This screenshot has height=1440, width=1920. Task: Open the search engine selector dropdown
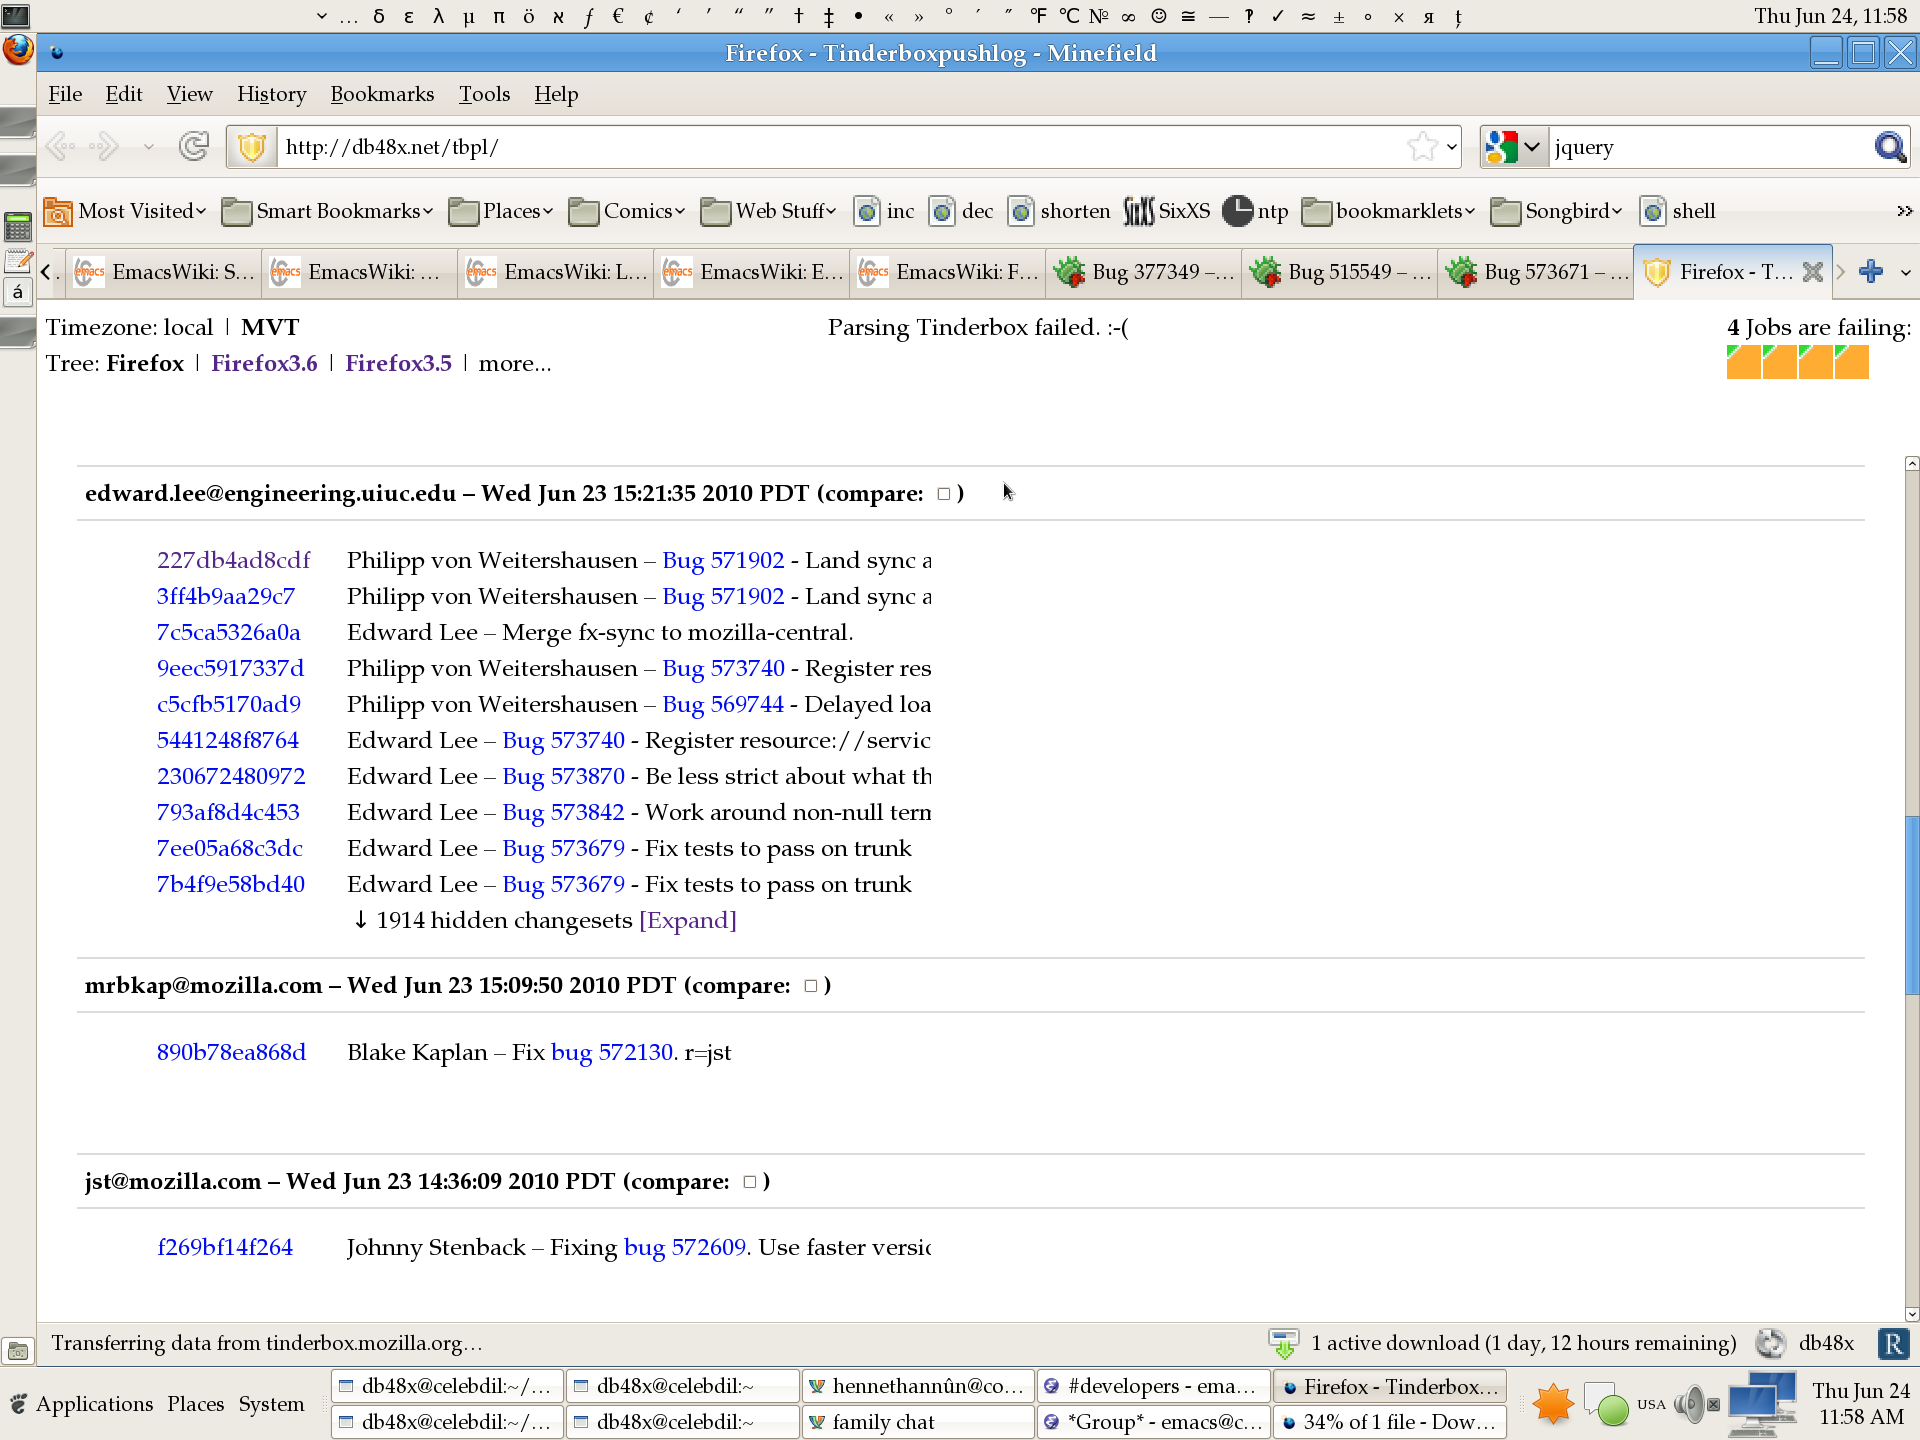[x=1513, y=147]
